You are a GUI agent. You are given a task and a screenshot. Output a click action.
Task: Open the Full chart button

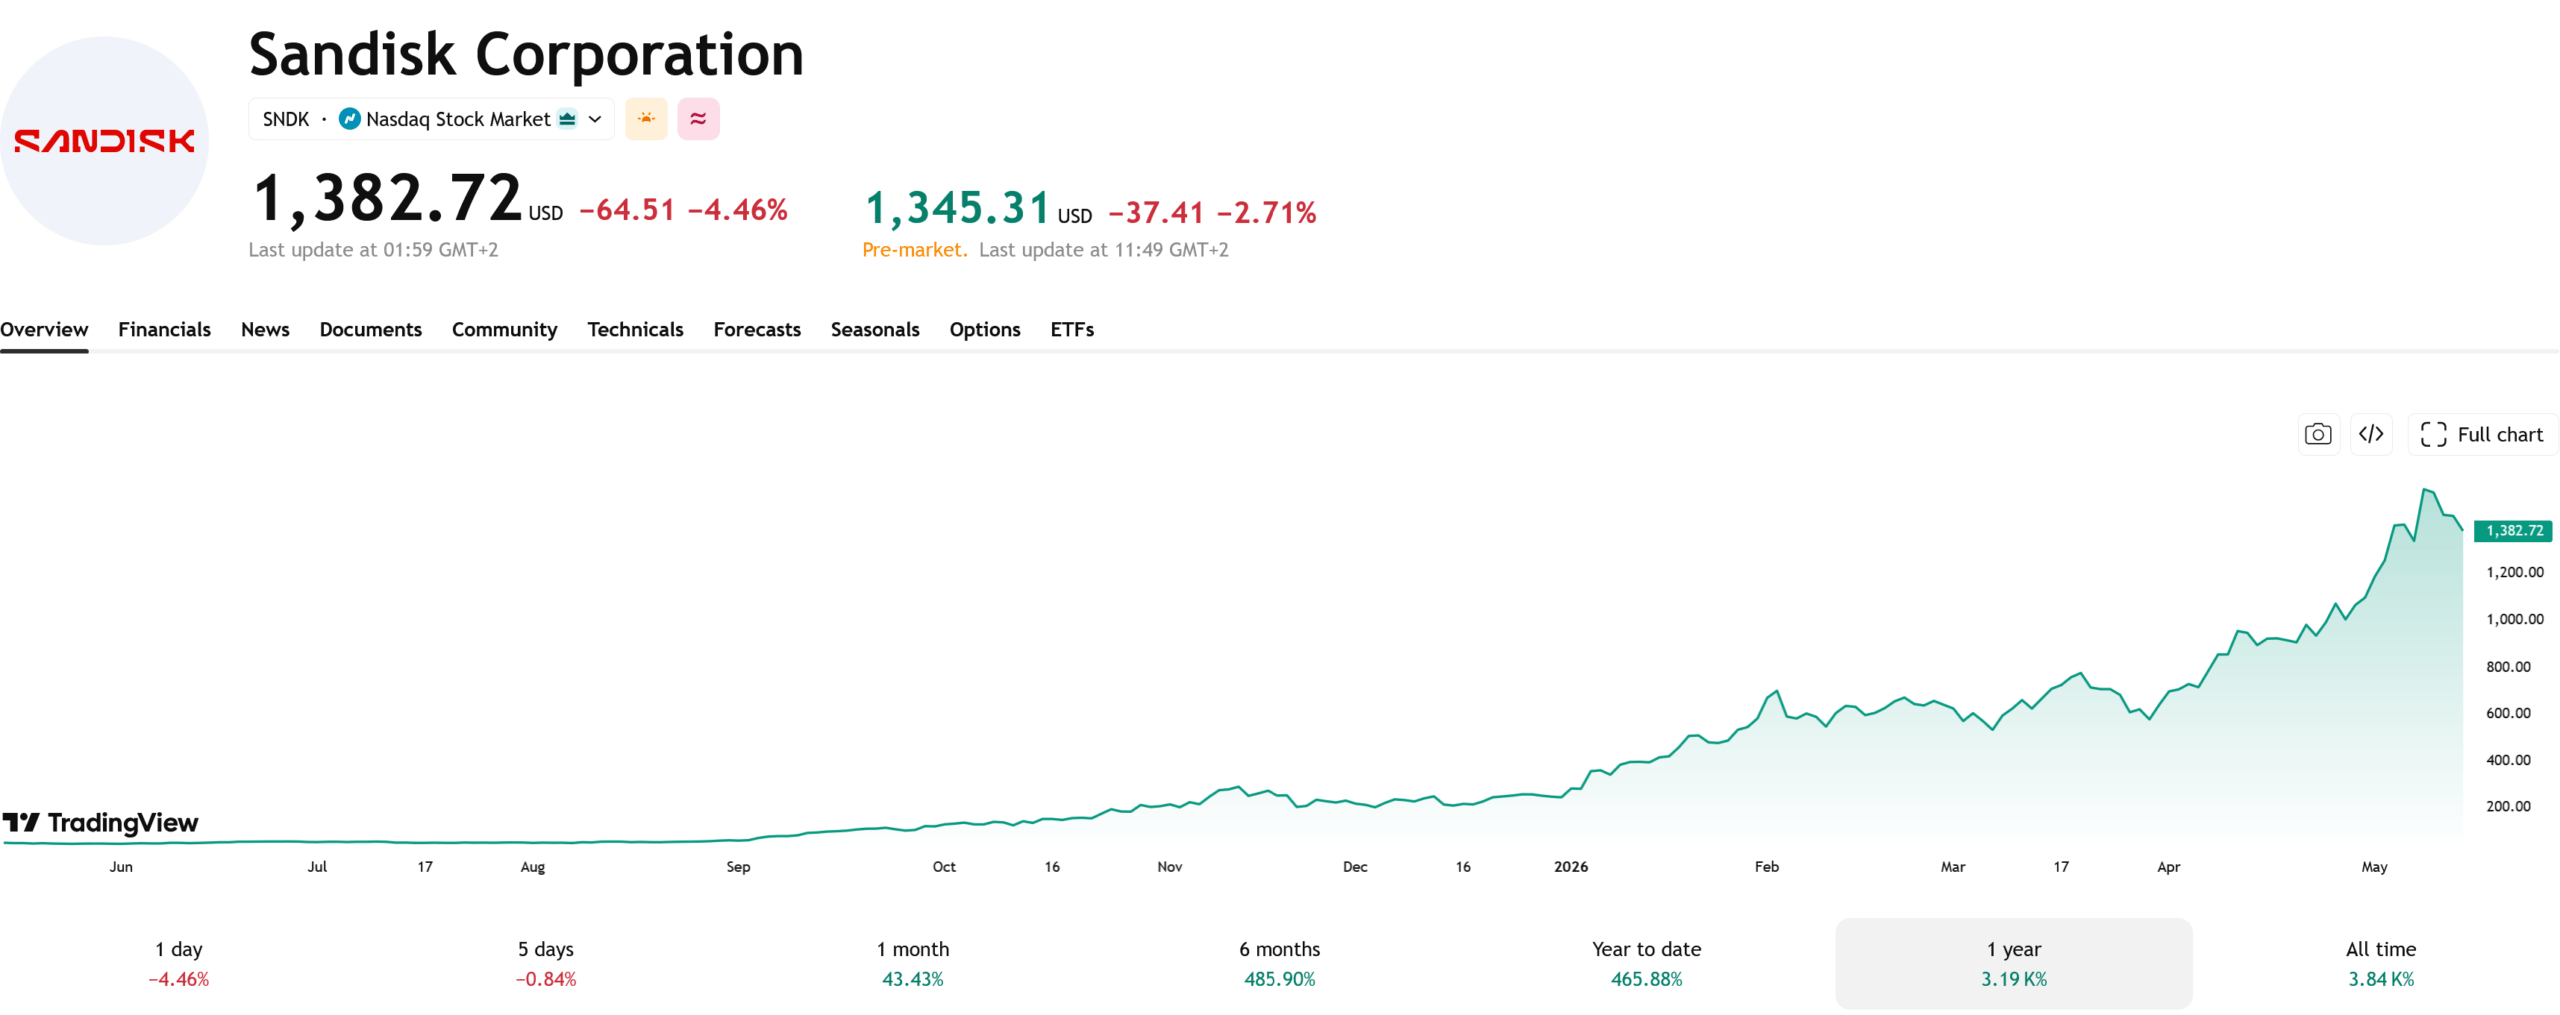(x=2482, y=434)
